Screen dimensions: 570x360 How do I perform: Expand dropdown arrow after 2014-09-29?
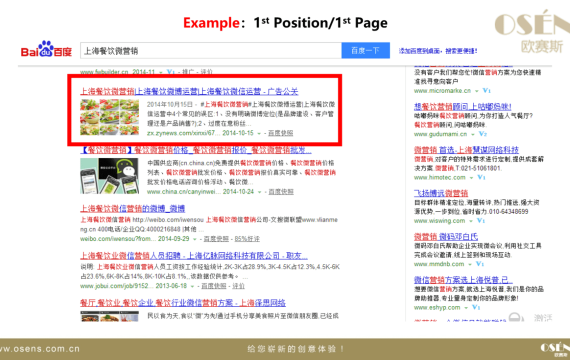point(195,239)
